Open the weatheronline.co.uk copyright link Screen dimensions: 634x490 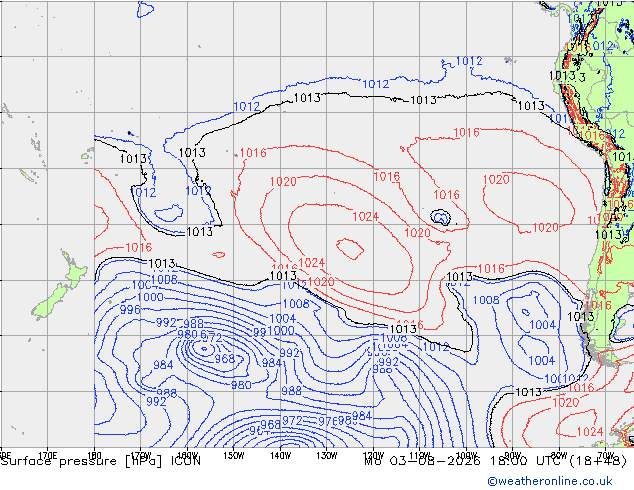549,481
